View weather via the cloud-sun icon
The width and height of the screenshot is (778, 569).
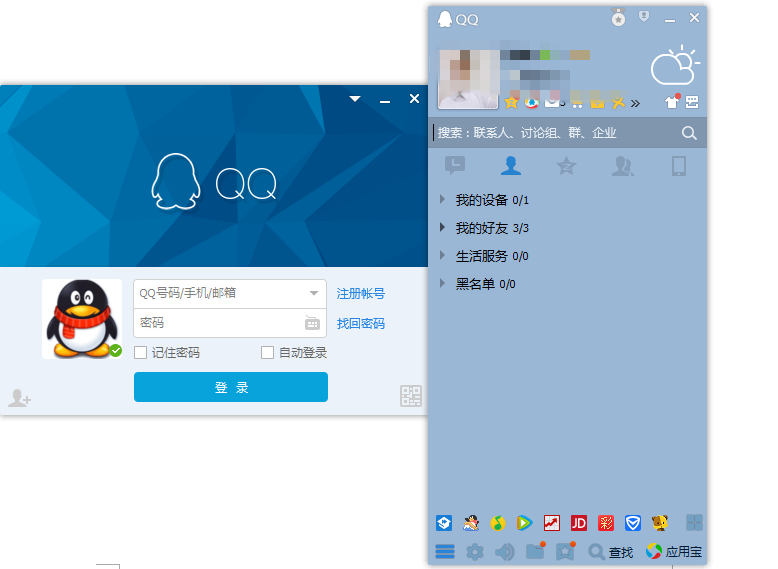[x=675, y=65]
